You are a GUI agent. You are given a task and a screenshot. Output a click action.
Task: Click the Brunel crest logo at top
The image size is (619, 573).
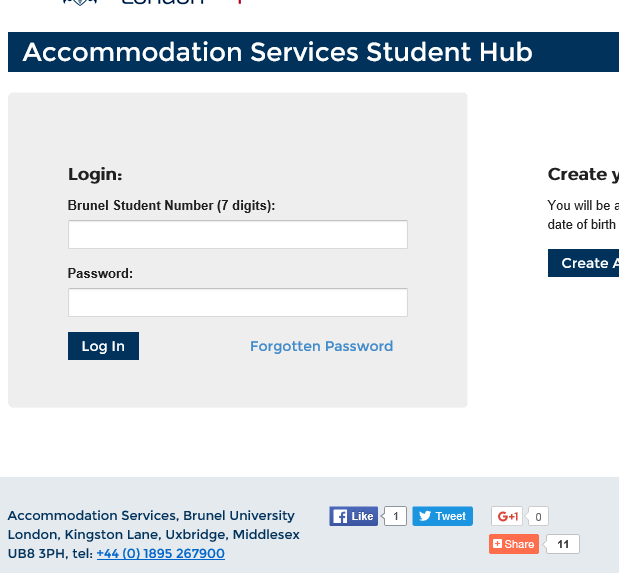pyautogui.click(x=80, y=3)
